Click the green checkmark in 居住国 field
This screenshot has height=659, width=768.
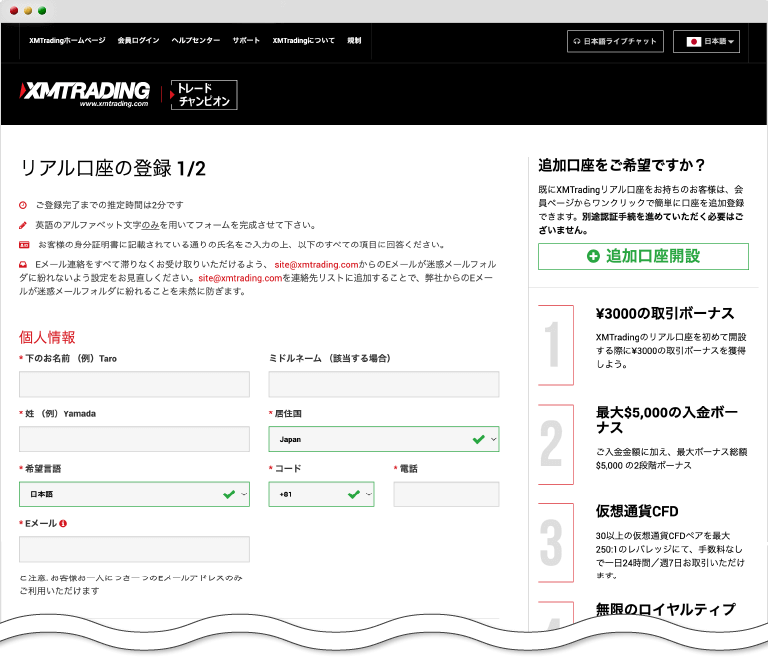(479, 439)
